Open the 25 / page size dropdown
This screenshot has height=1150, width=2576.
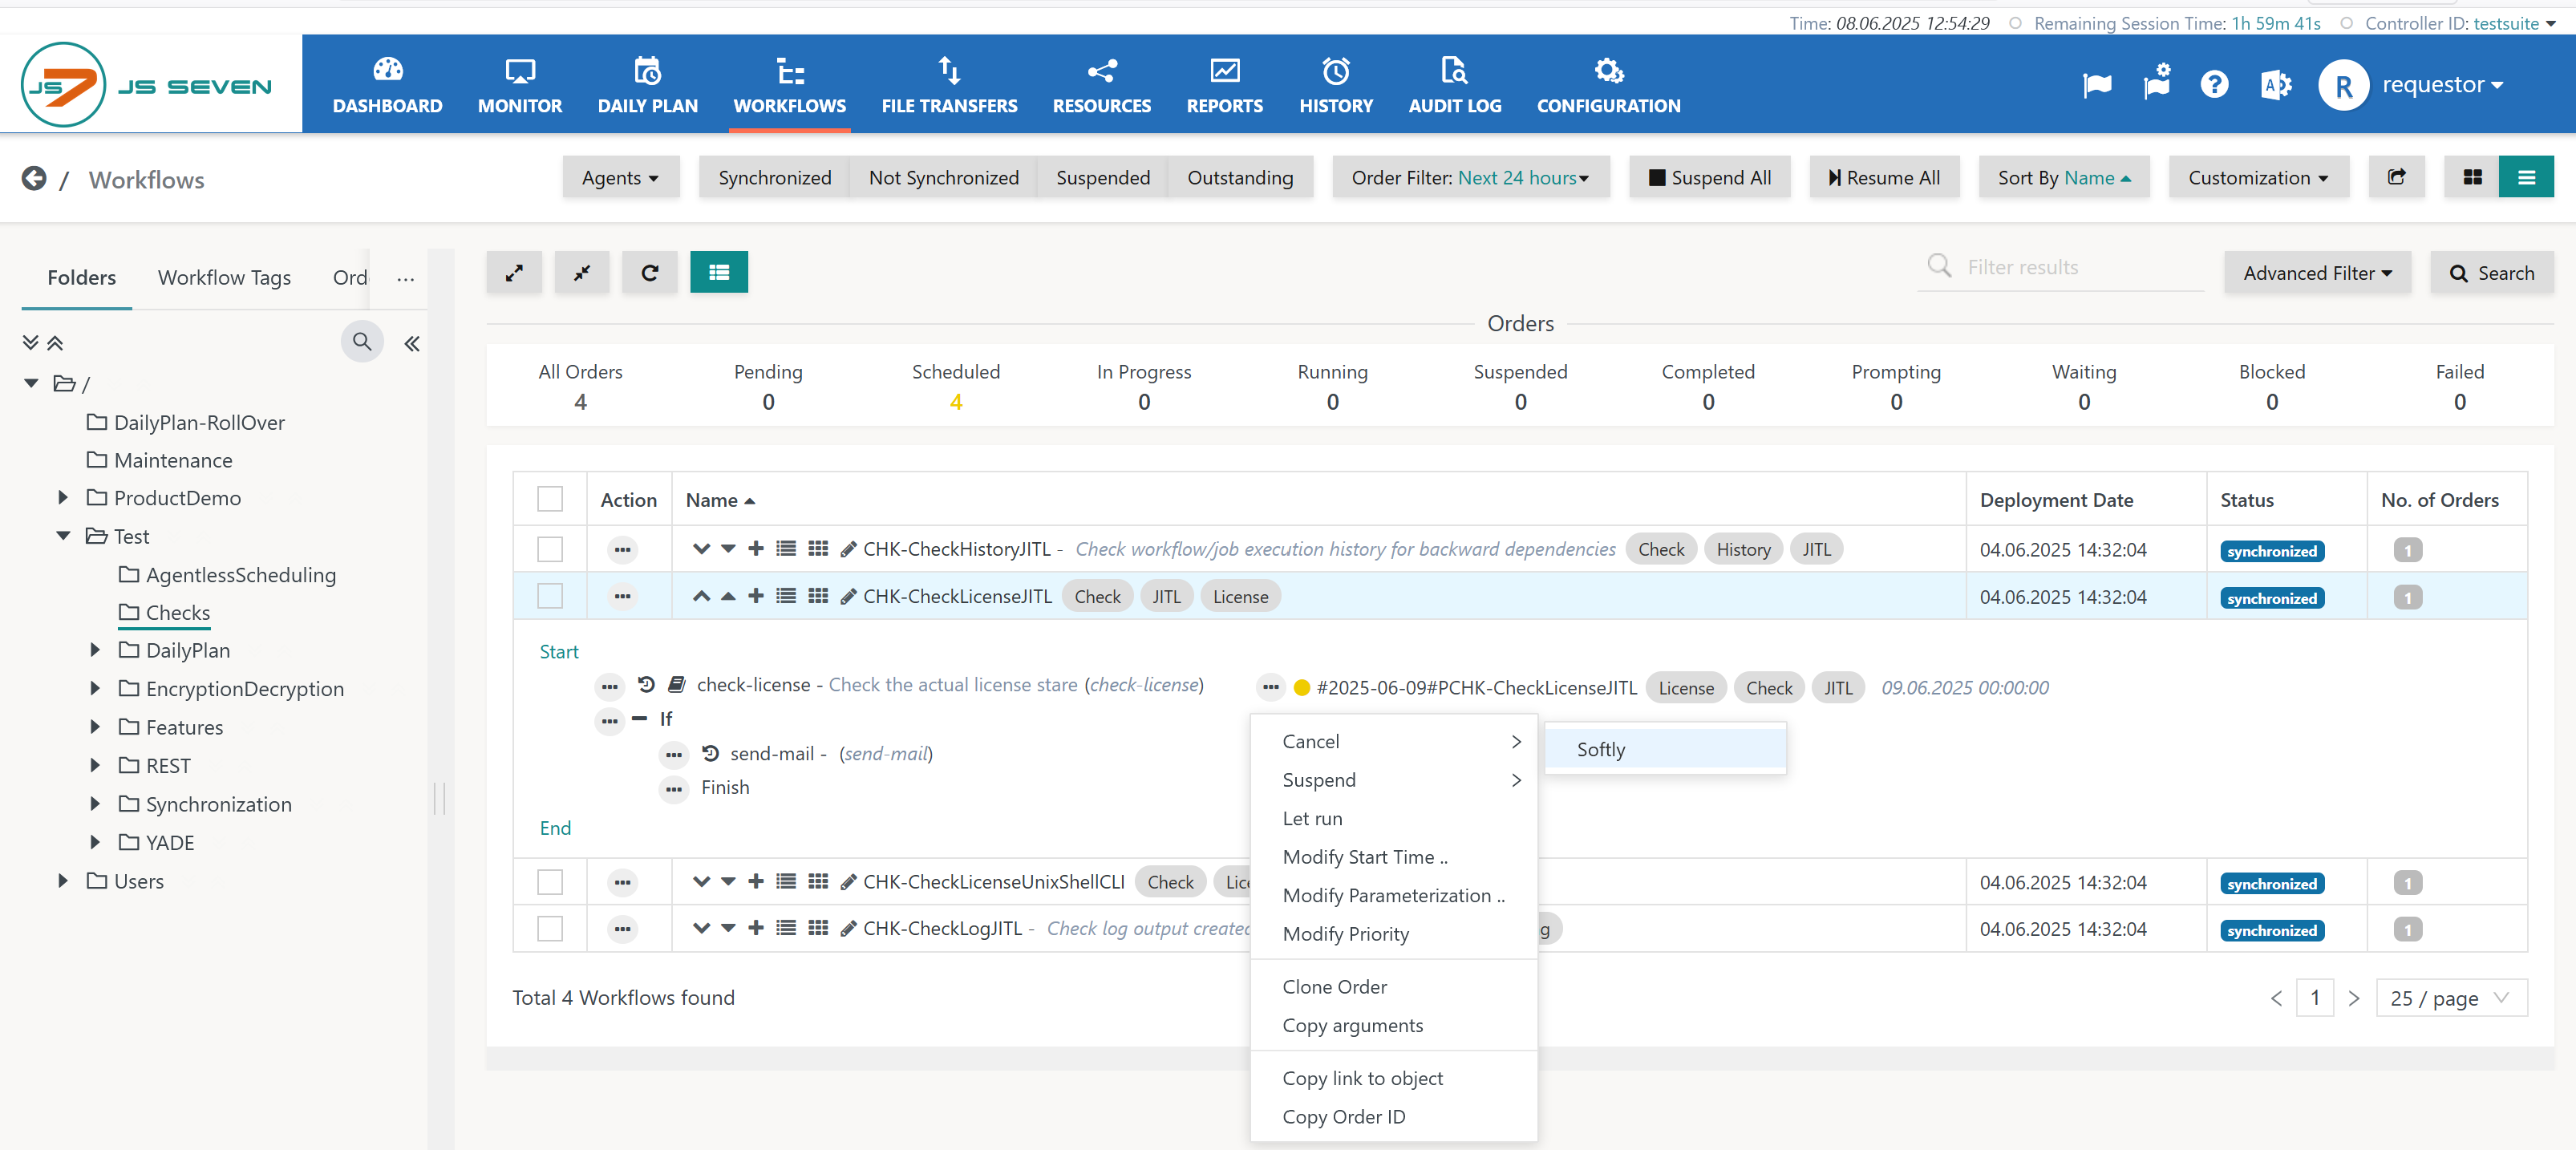[2450, 998]
